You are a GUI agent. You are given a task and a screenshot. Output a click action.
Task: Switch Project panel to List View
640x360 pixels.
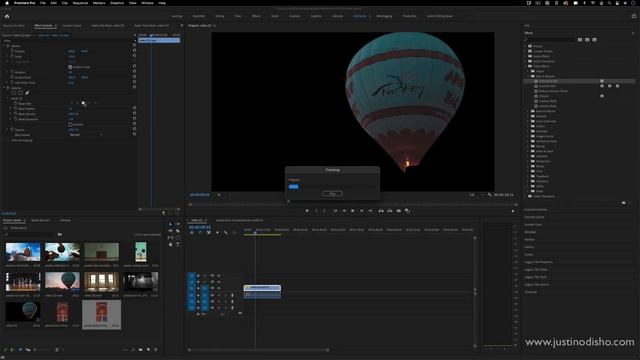coord(13,350)
